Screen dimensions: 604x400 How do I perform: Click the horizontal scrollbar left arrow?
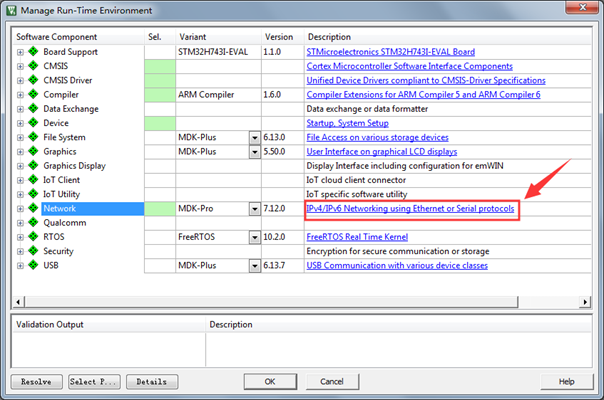(x=18, y=302)
